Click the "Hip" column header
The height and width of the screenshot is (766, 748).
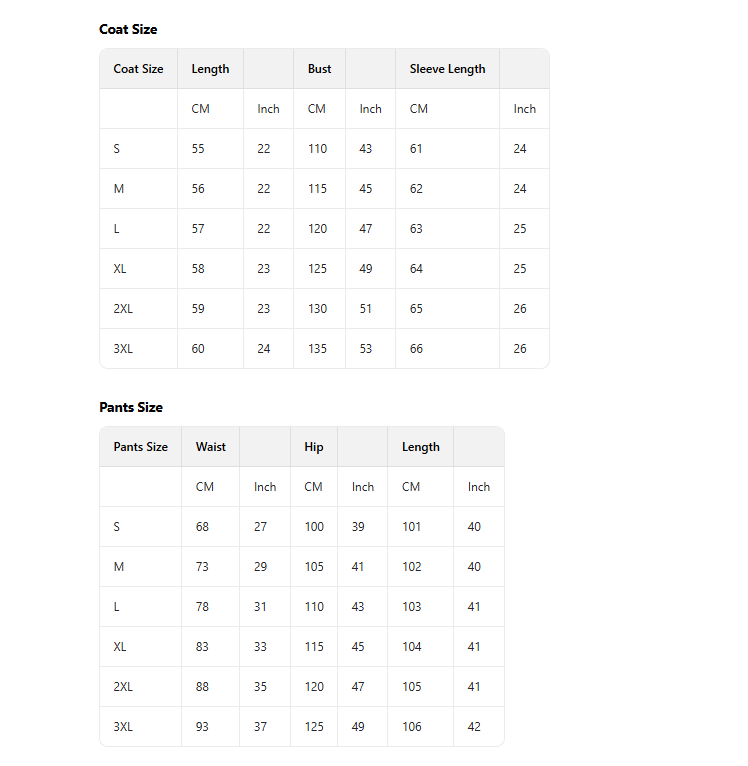[x=314, y=447]
